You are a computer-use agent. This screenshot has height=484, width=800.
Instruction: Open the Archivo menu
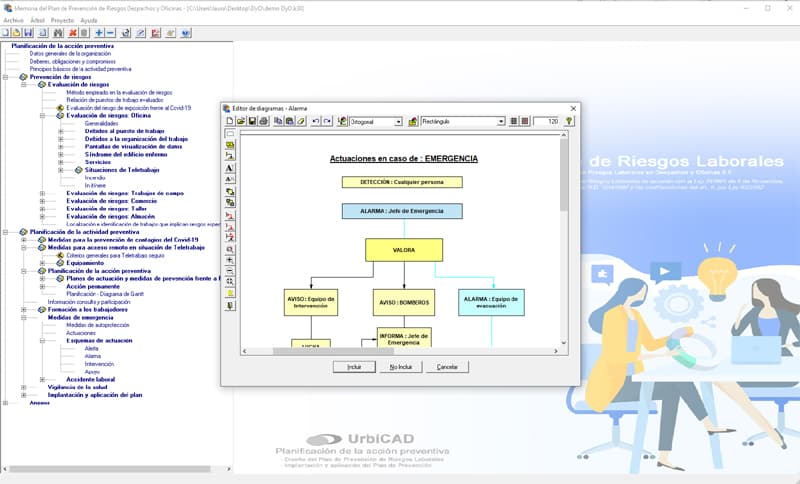13,20
